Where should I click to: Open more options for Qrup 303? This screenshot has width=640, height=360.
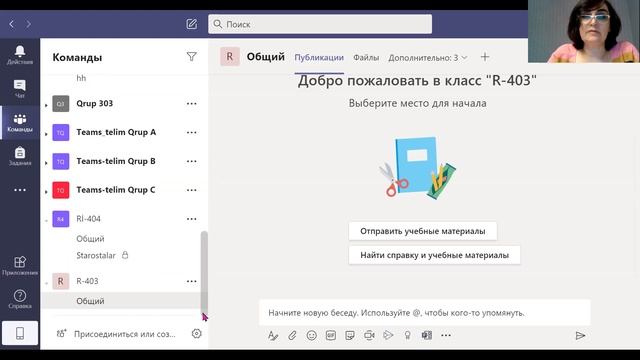(191, 104)
